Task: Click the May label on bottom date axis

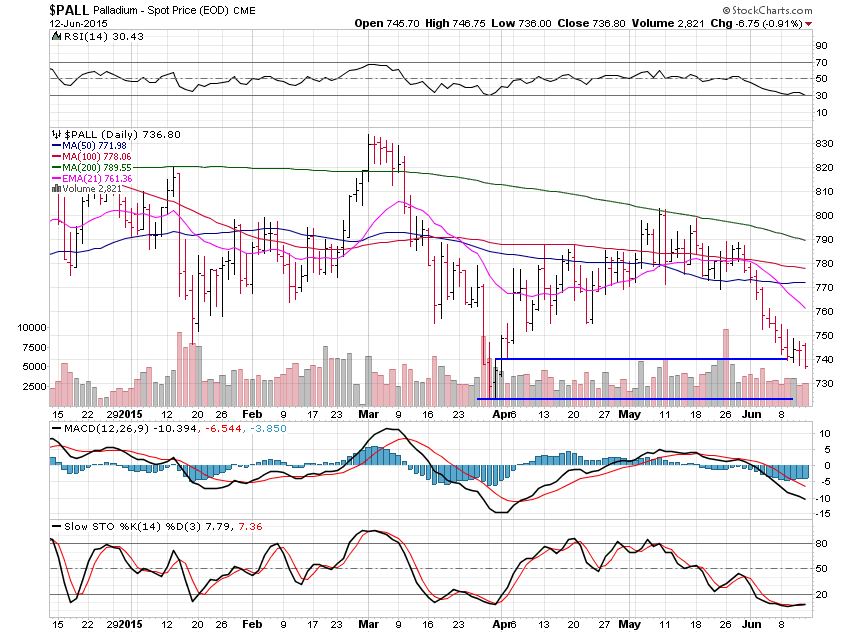Action: tap(629, 624)
